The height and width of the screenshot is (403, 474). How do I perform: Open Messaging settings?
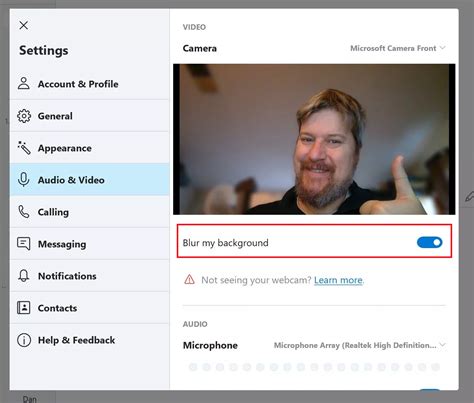click(90, 244)
